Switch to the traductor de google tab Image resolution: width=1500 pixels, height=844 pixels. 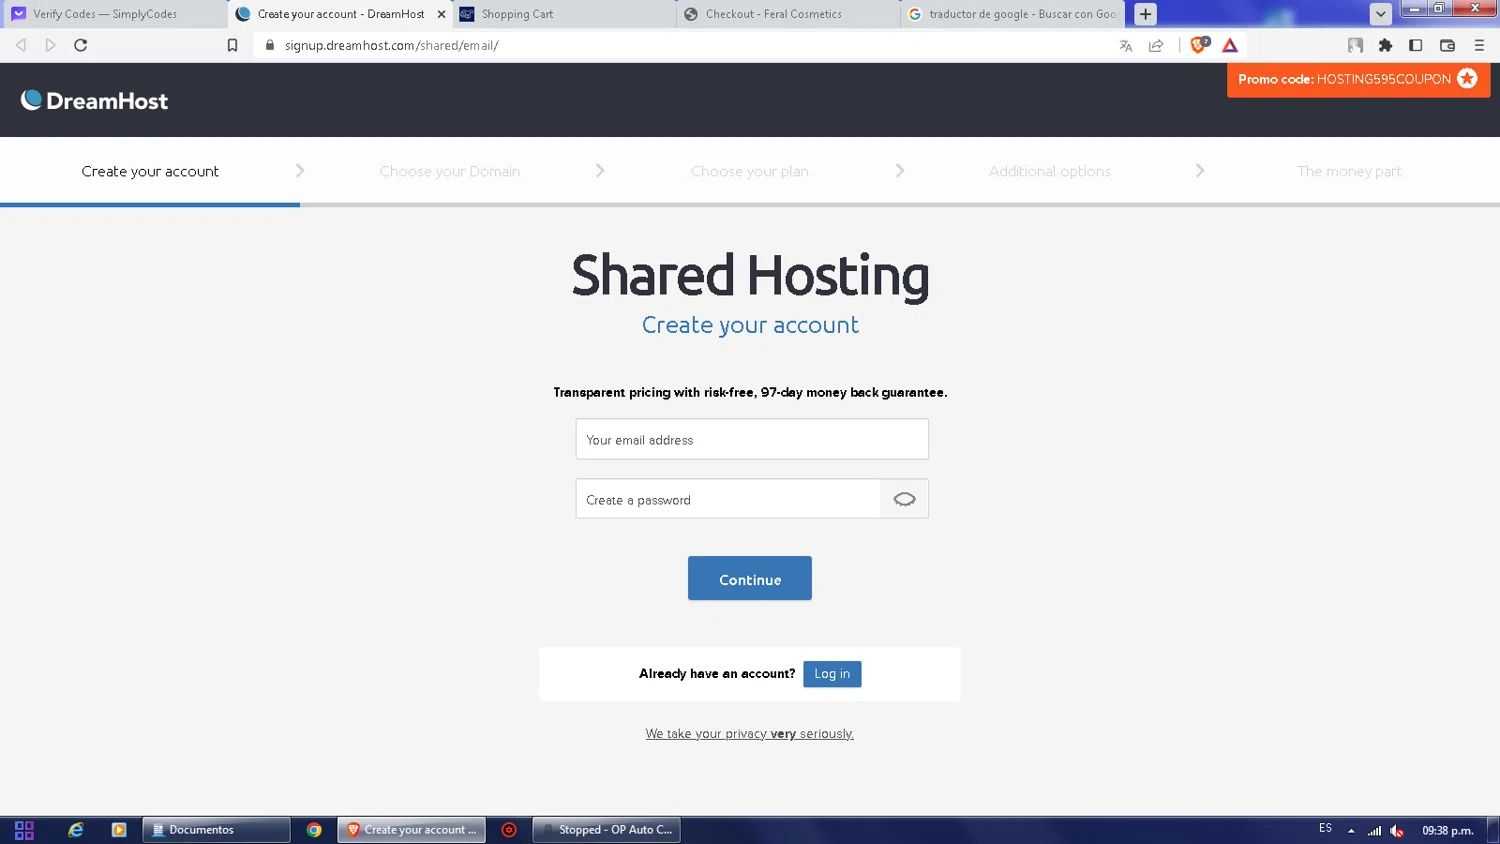click(1012, 14)
